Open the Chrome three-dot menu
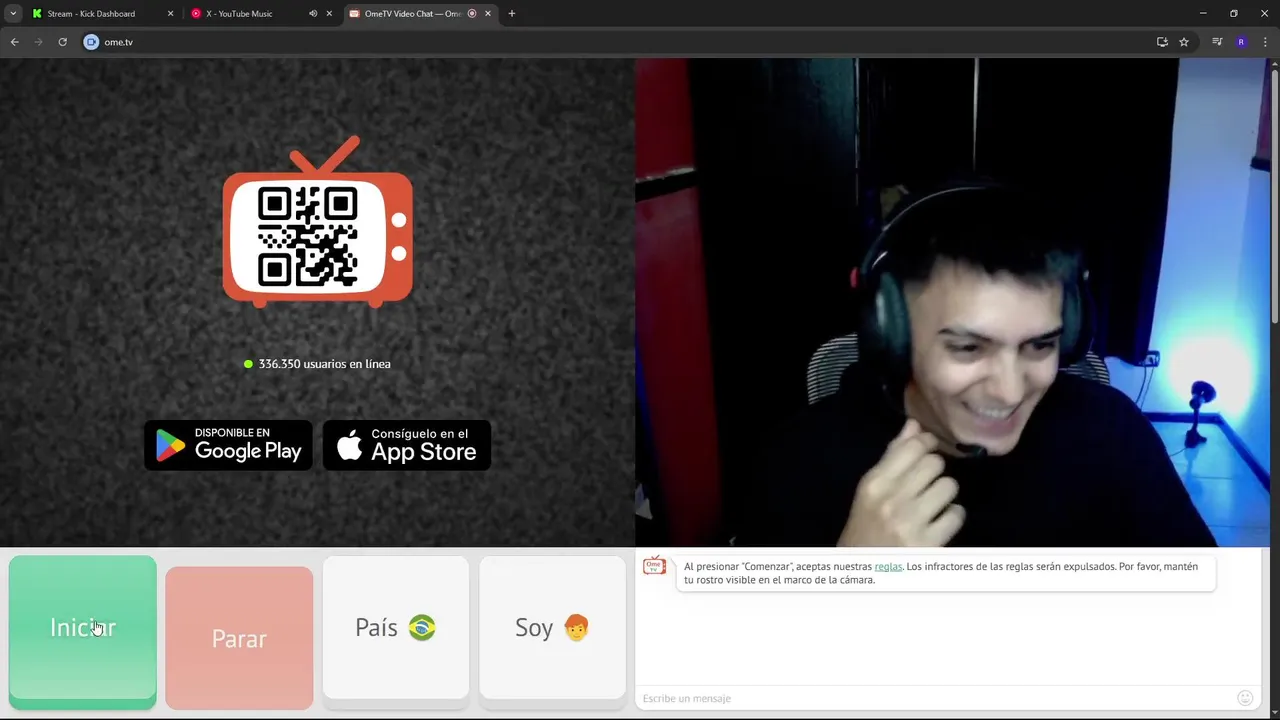The image size is (1280, 720). (1265, 42)
